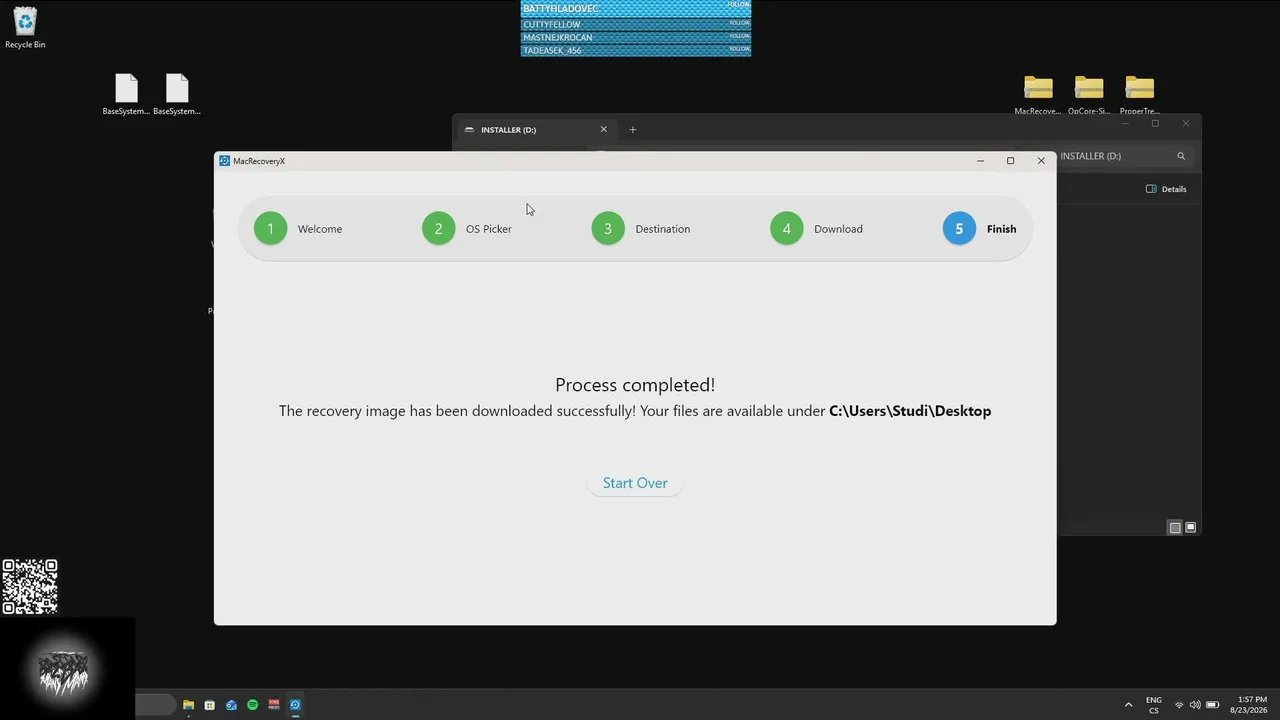Select the Recycle Bin desktop icon

coord(25,28)
